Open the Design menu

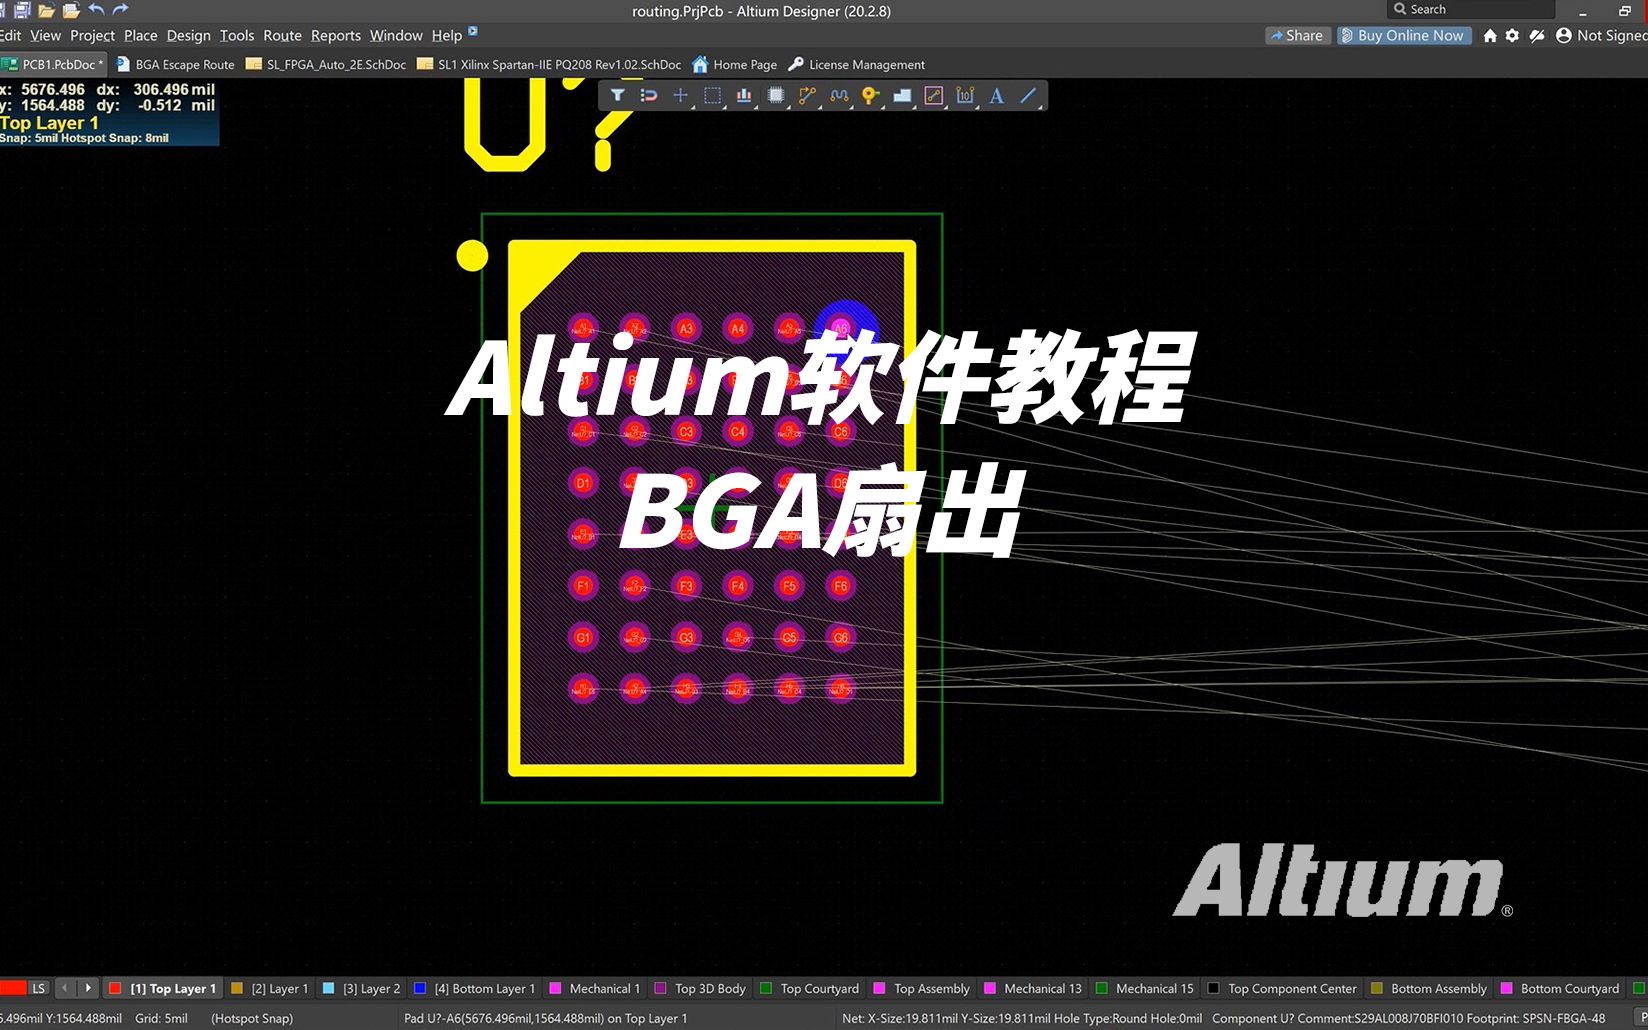pyautogui.click(x=188, y=35)
